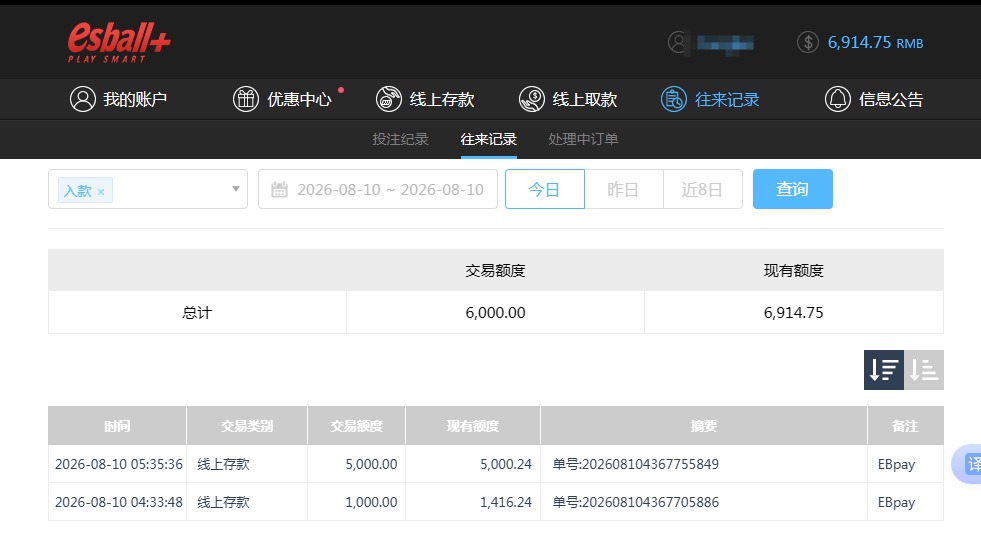Image resolution: width=981 pixels, height=533 pixels.
Task: Click the translate floating button
Action: (967, 464)
